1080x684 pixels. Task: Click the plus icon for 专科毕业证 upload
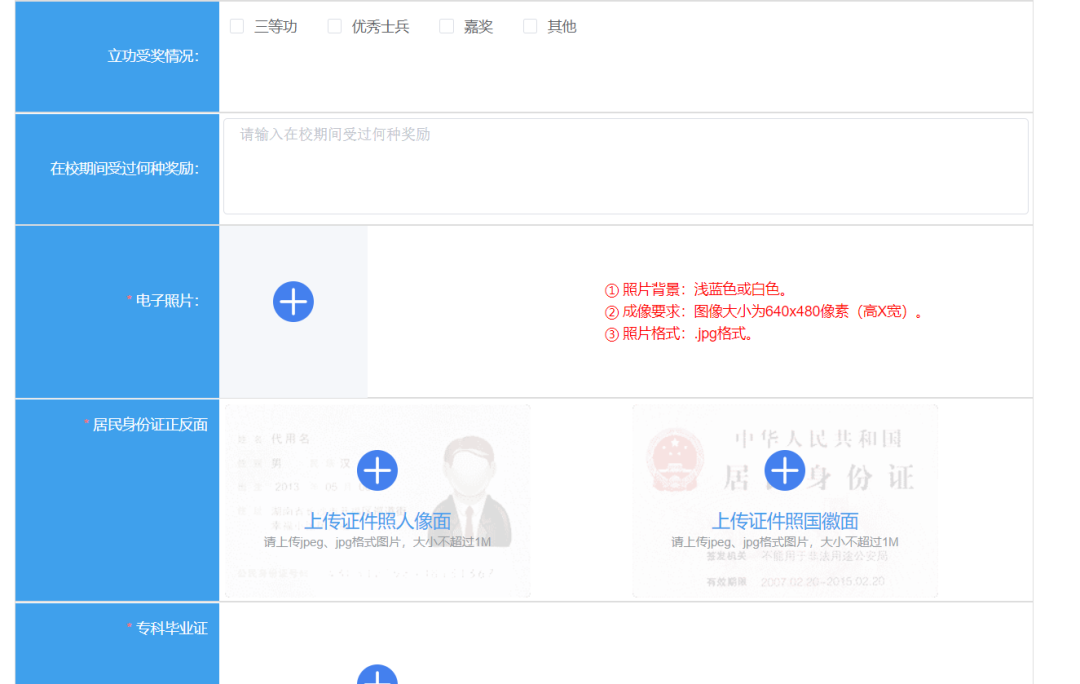pos(377,676)
